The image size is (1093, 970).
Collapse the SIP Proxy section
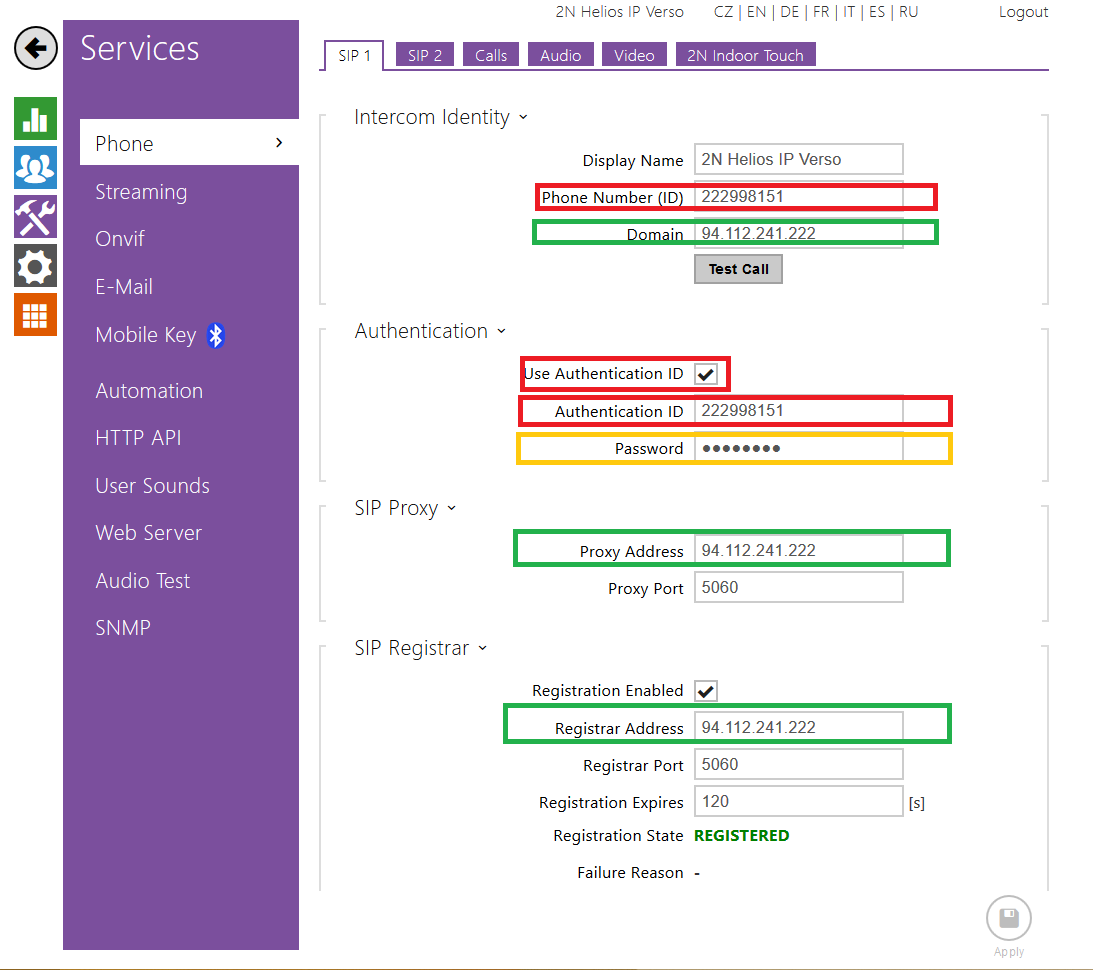point(452,508)
